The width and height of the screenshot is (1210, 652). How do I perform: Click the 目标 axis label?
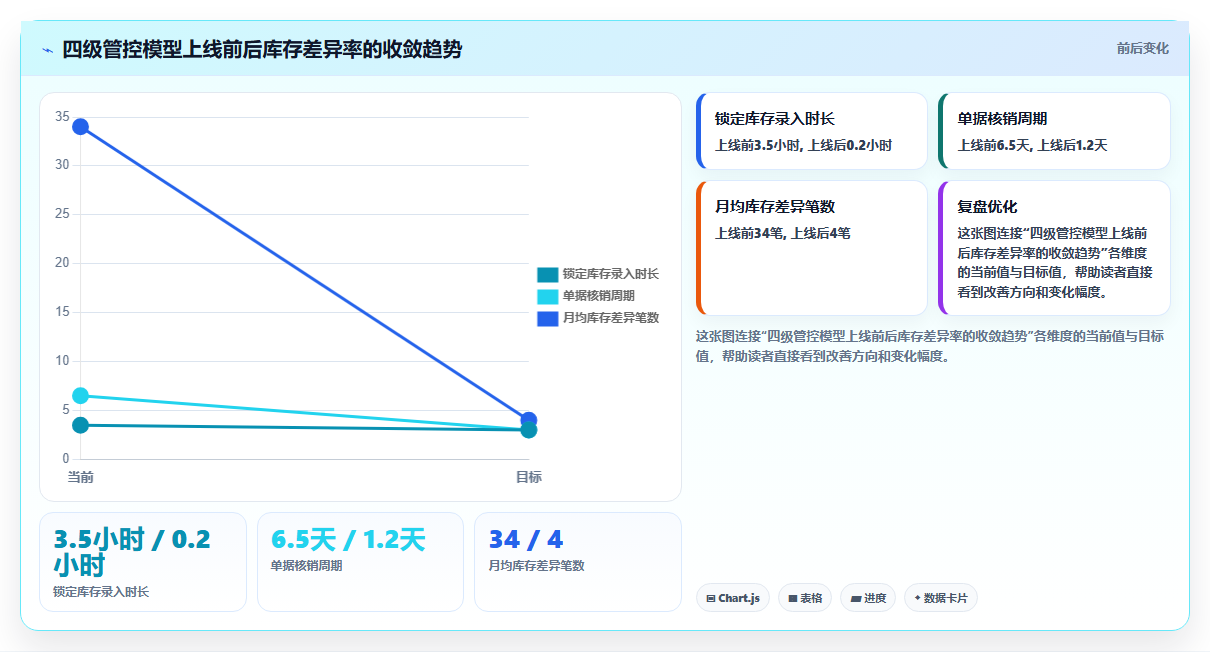click(x=529, y=477)
